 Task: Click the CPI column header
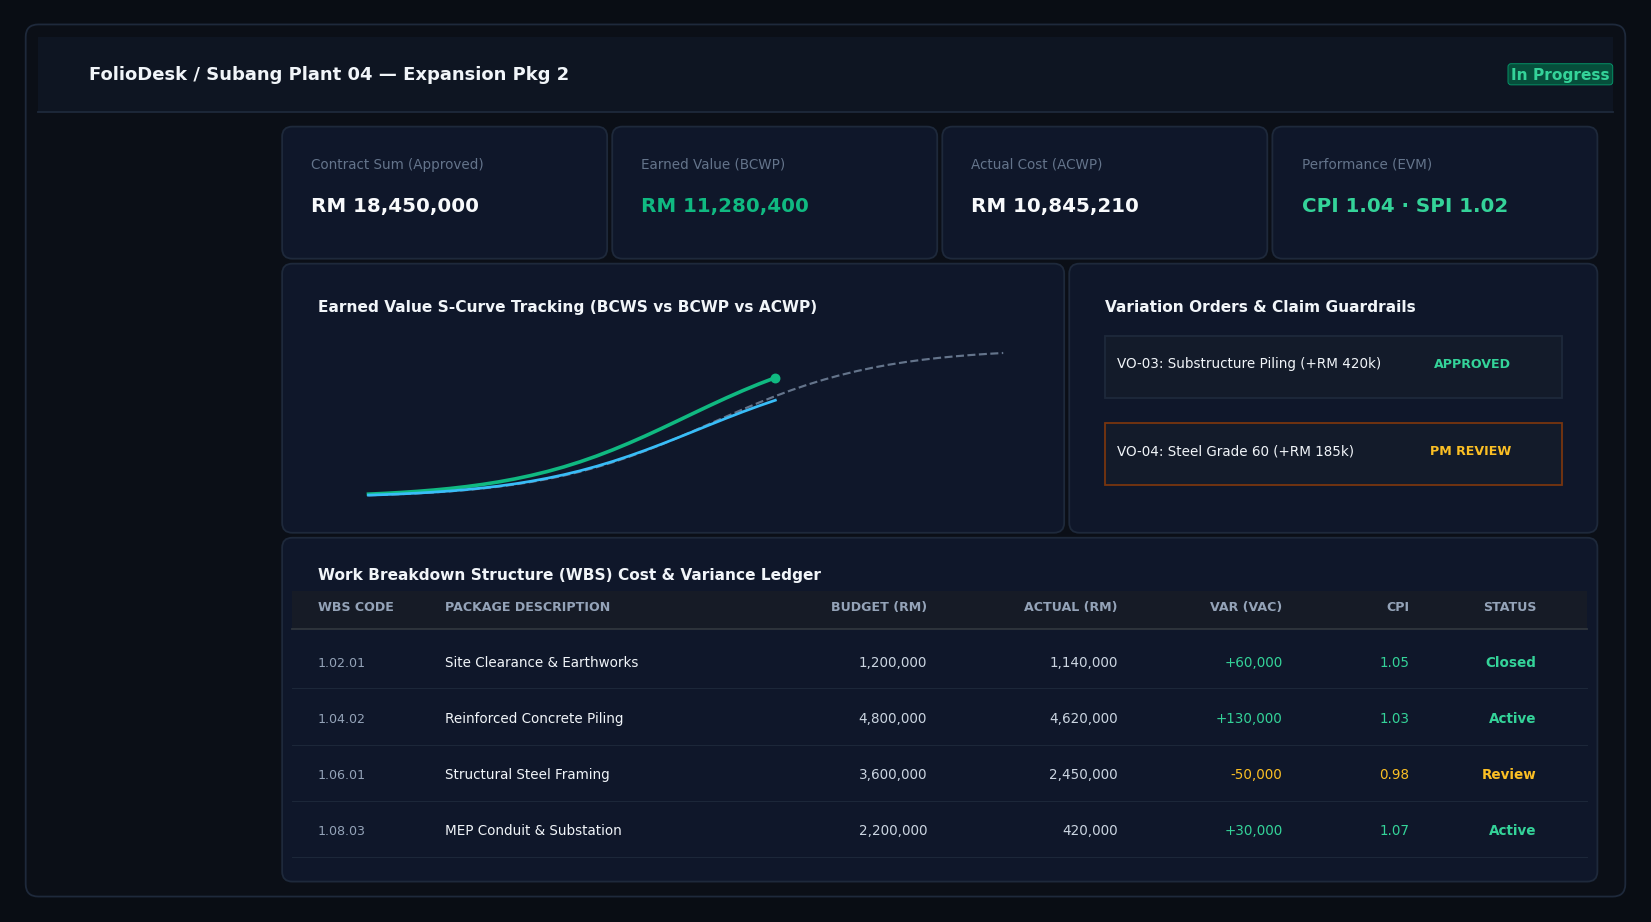coord(1397,607)
